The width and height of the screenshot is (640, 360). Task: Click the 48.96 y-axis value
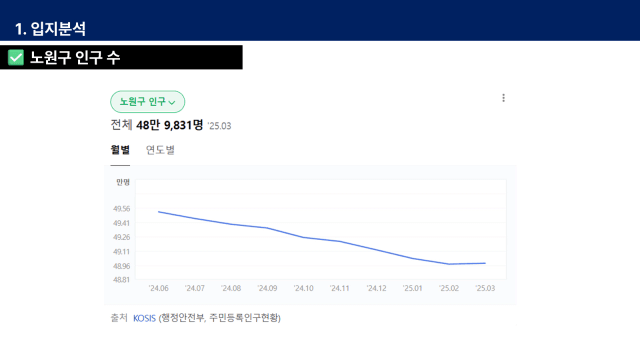tap(122, 266)
